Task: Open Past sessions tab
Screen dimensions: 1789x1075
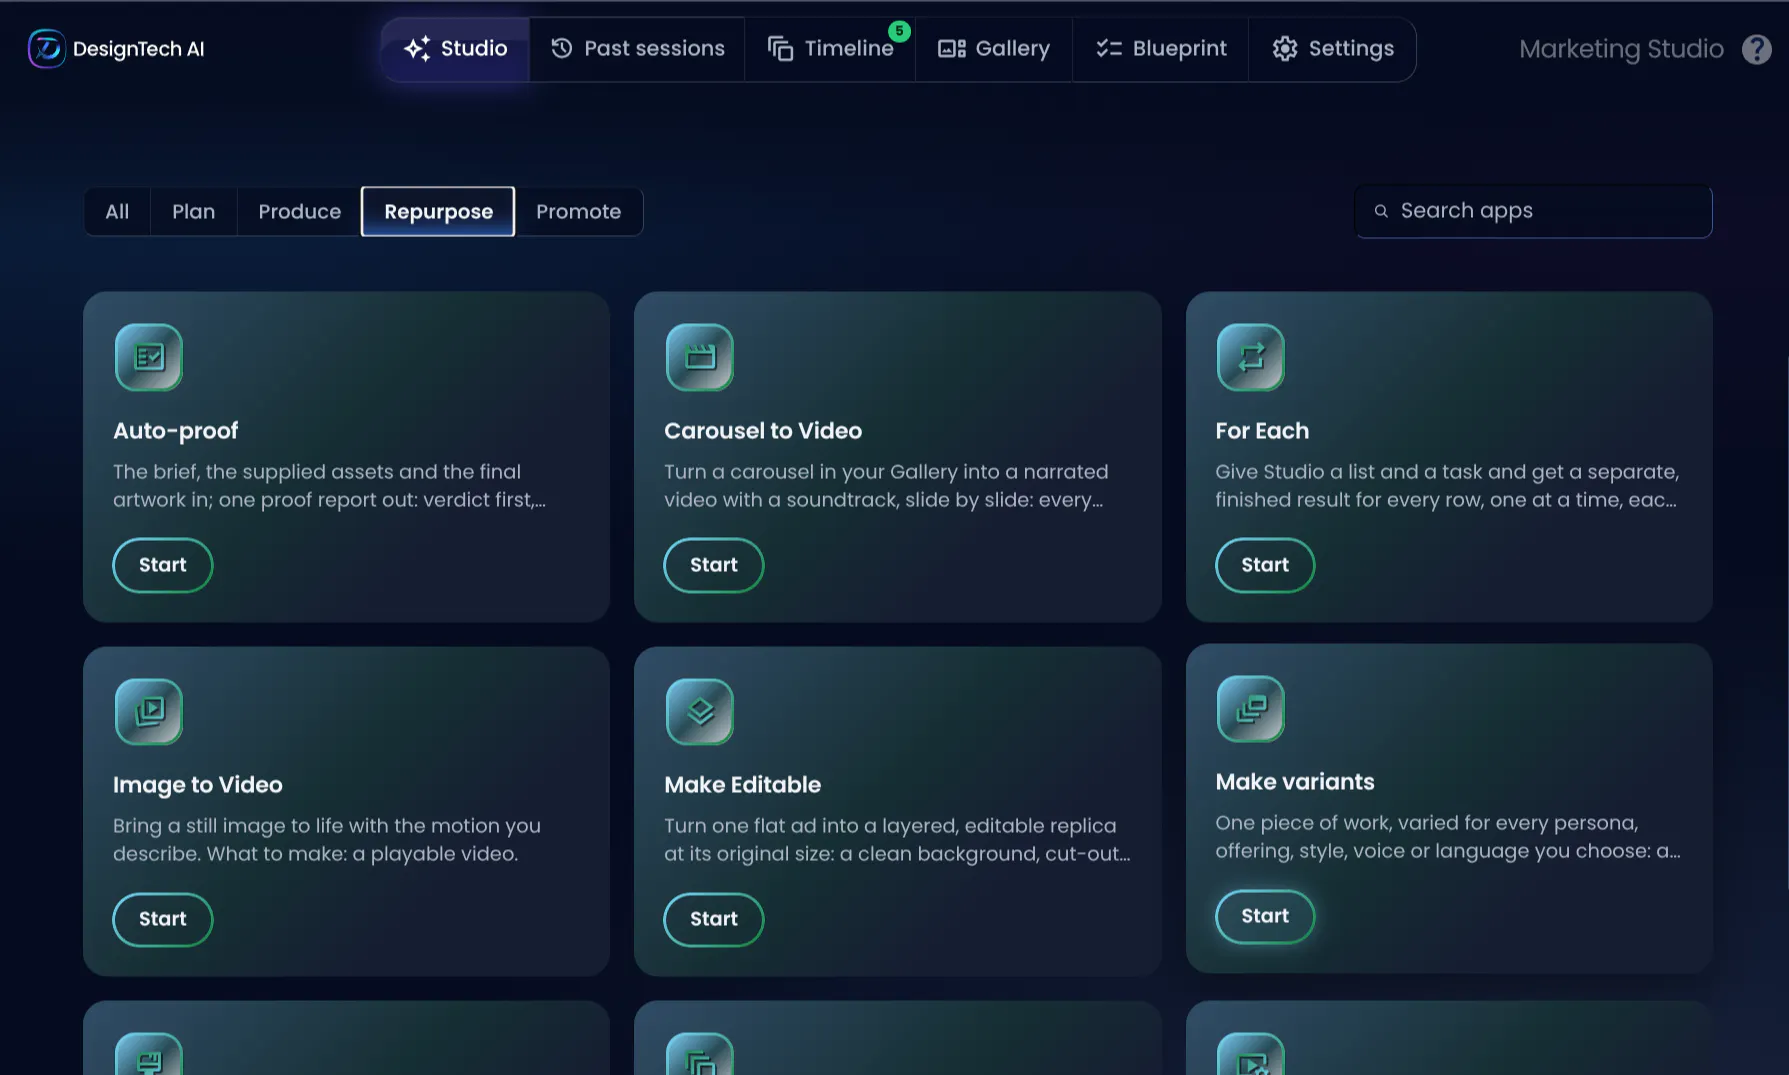Action: click(x=638, y=49)
